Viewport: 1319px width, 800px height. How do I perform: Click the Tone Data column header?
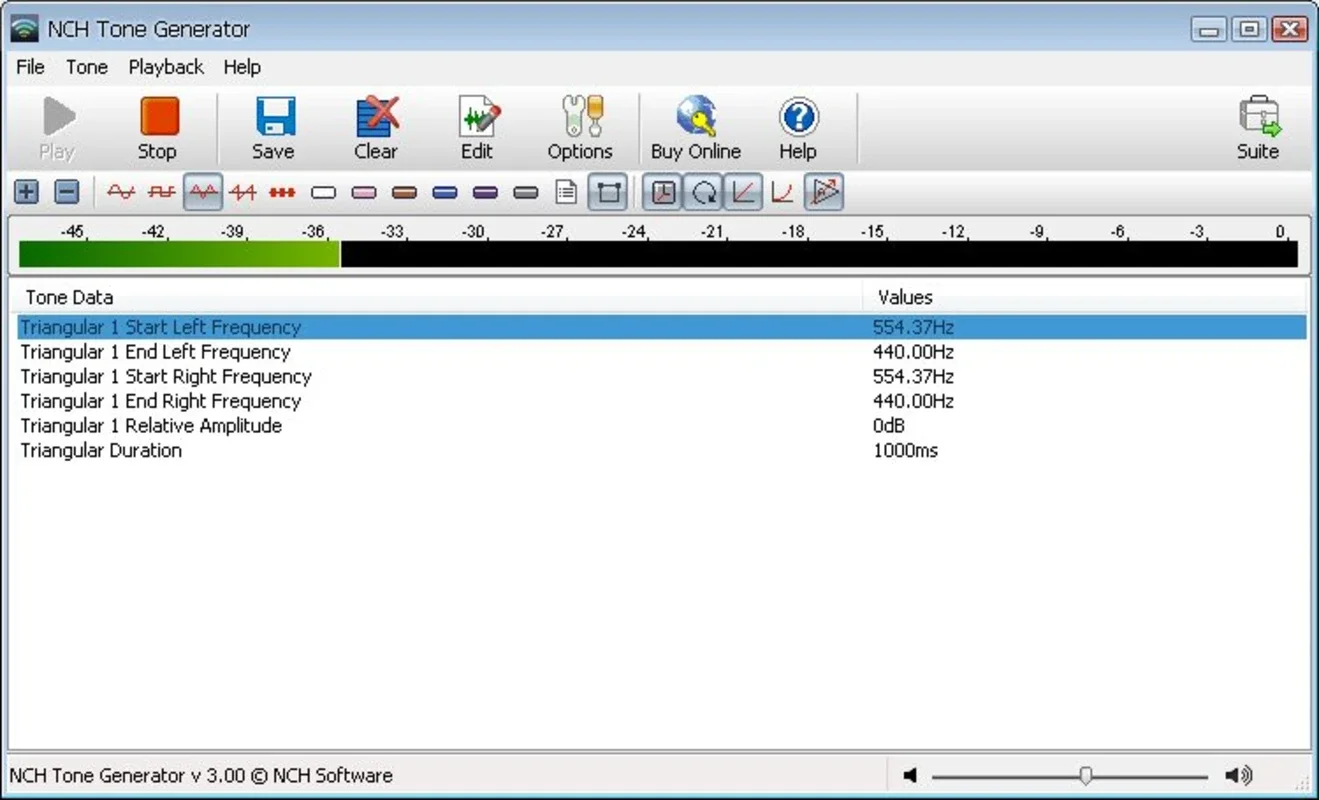pyautogui.click(x=435, y=297)
